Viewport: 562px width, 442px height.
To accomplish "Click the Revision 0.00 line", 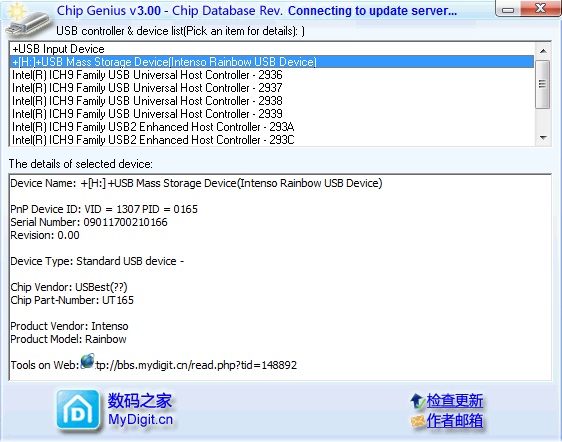I will pos(45,236).
